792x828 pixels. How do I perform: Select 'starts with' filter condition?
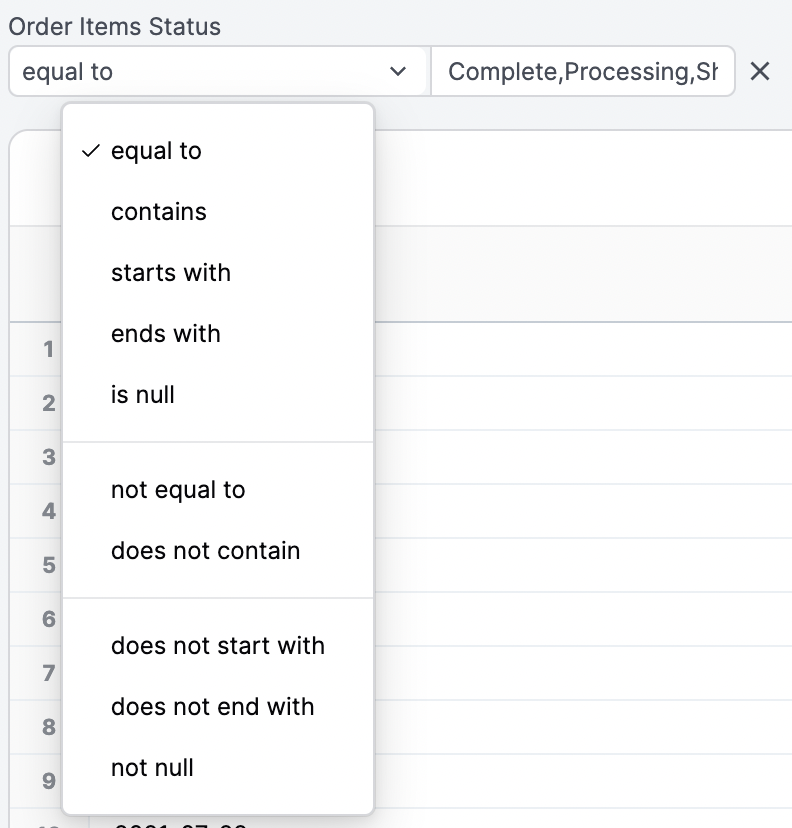[171, 273]
